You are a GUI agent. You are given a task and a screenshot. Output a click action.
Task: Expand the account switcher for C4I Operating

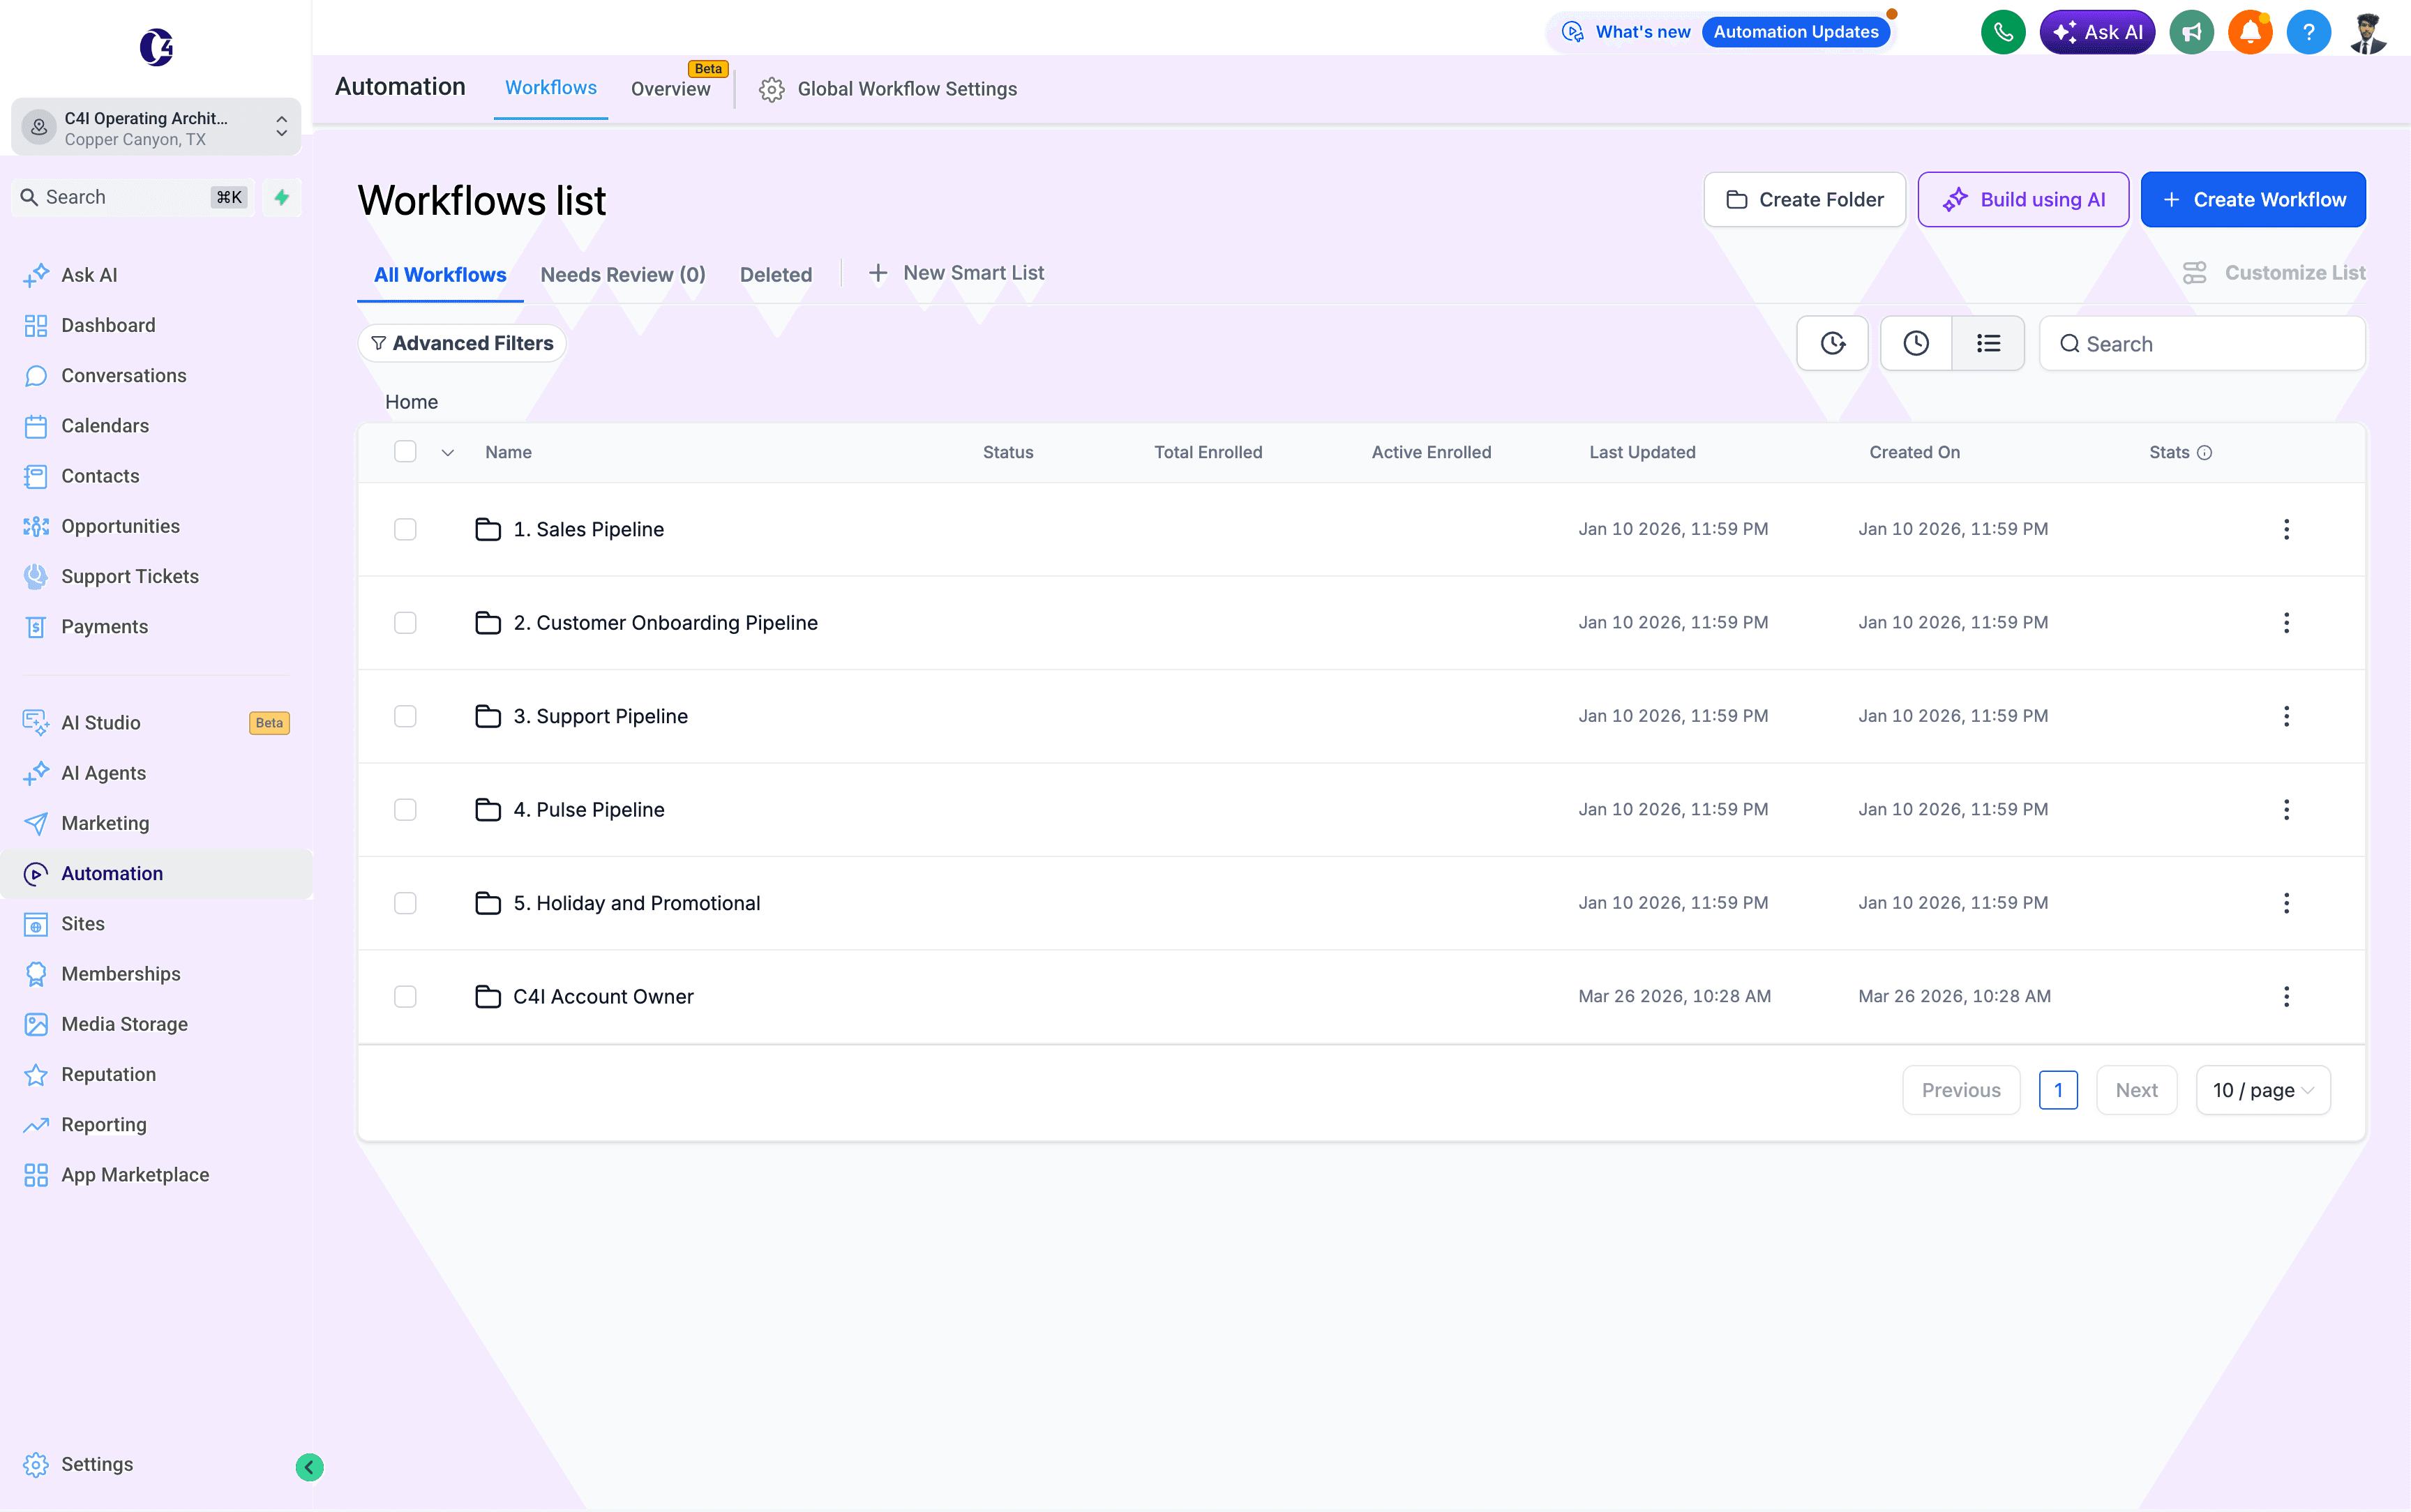click(156, 127)
